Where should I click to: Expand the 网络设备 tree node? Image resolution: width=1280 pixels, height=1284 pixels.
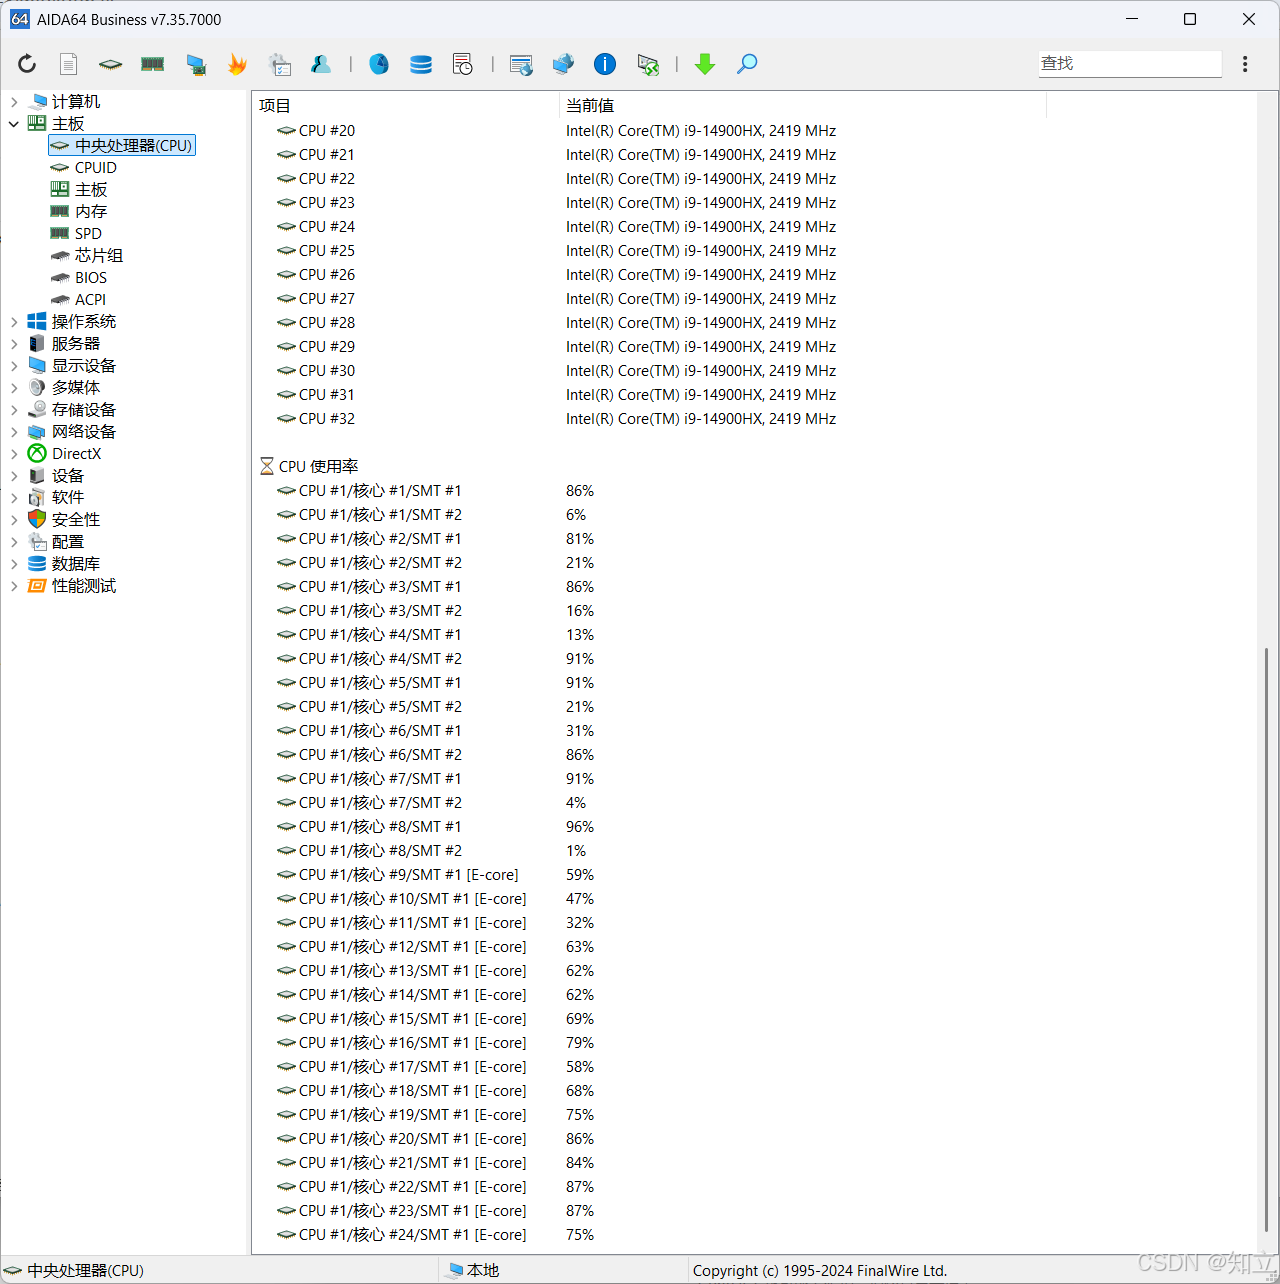(14, 432)
